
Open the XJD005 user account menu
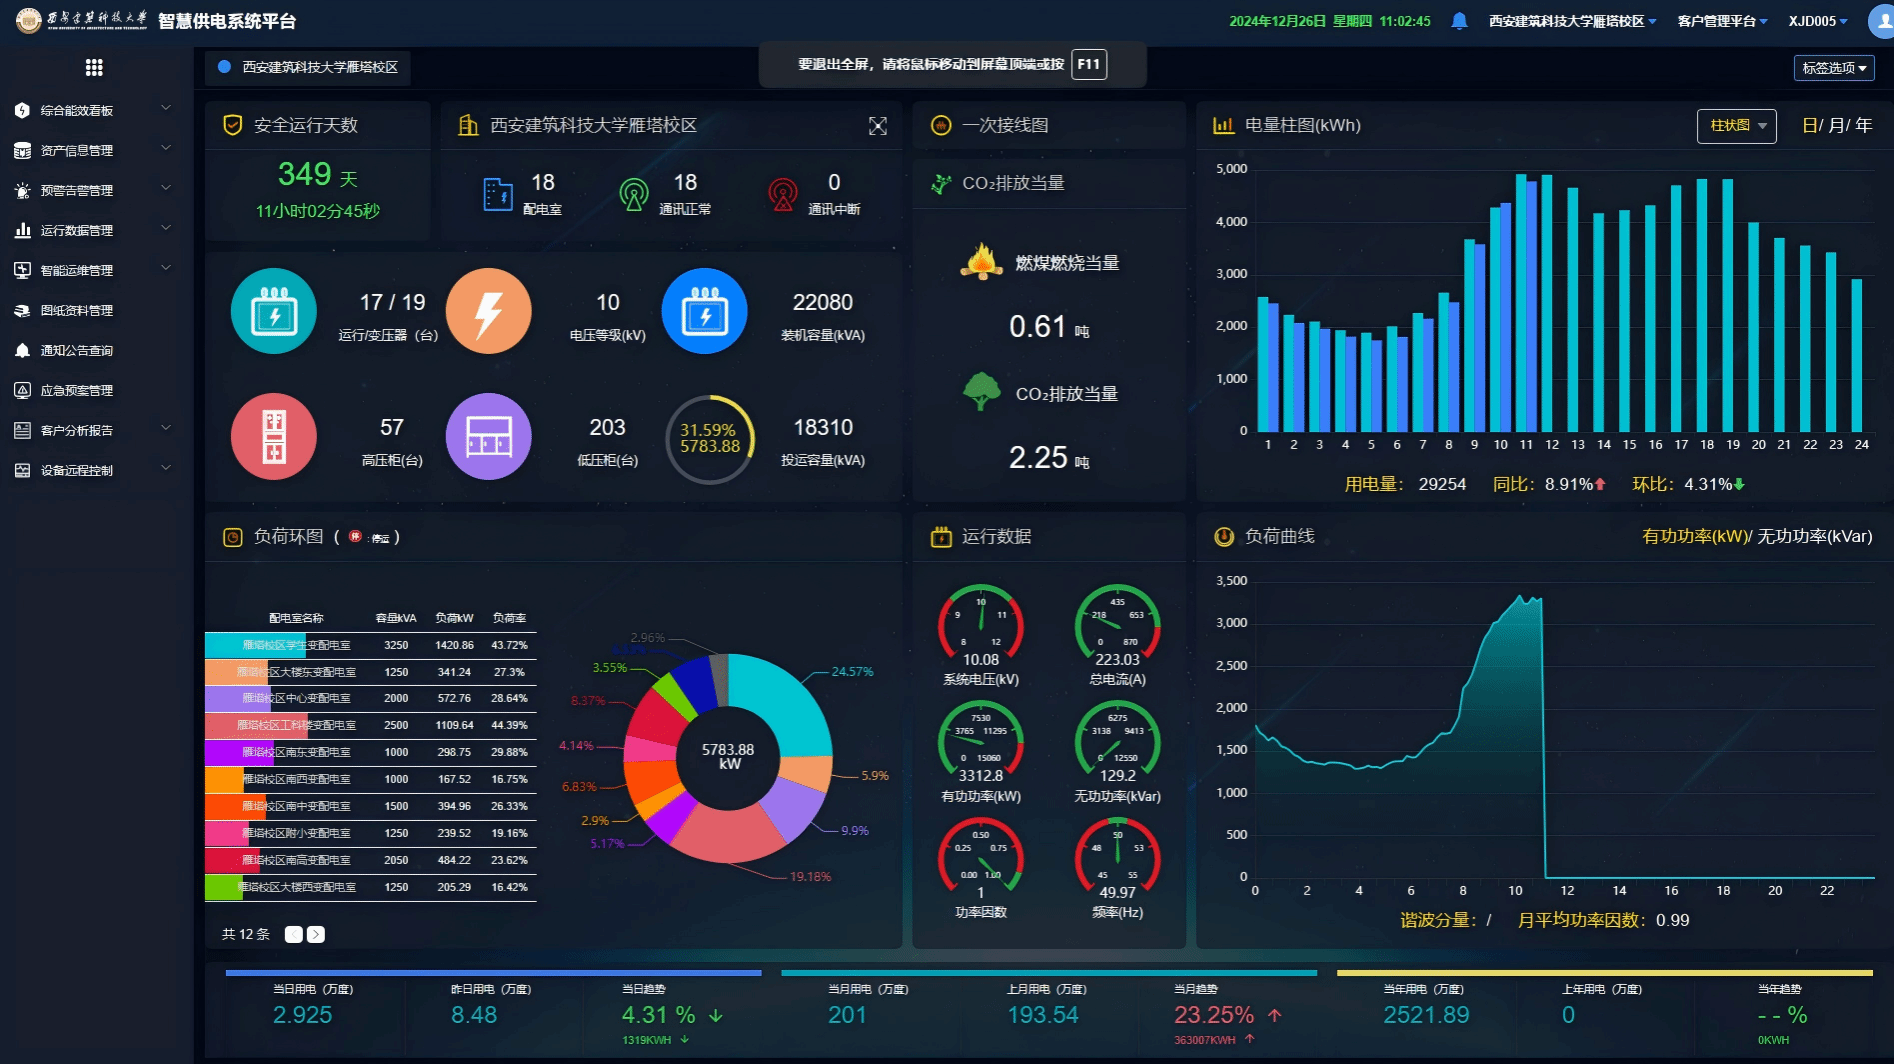tap(1817, 21)
